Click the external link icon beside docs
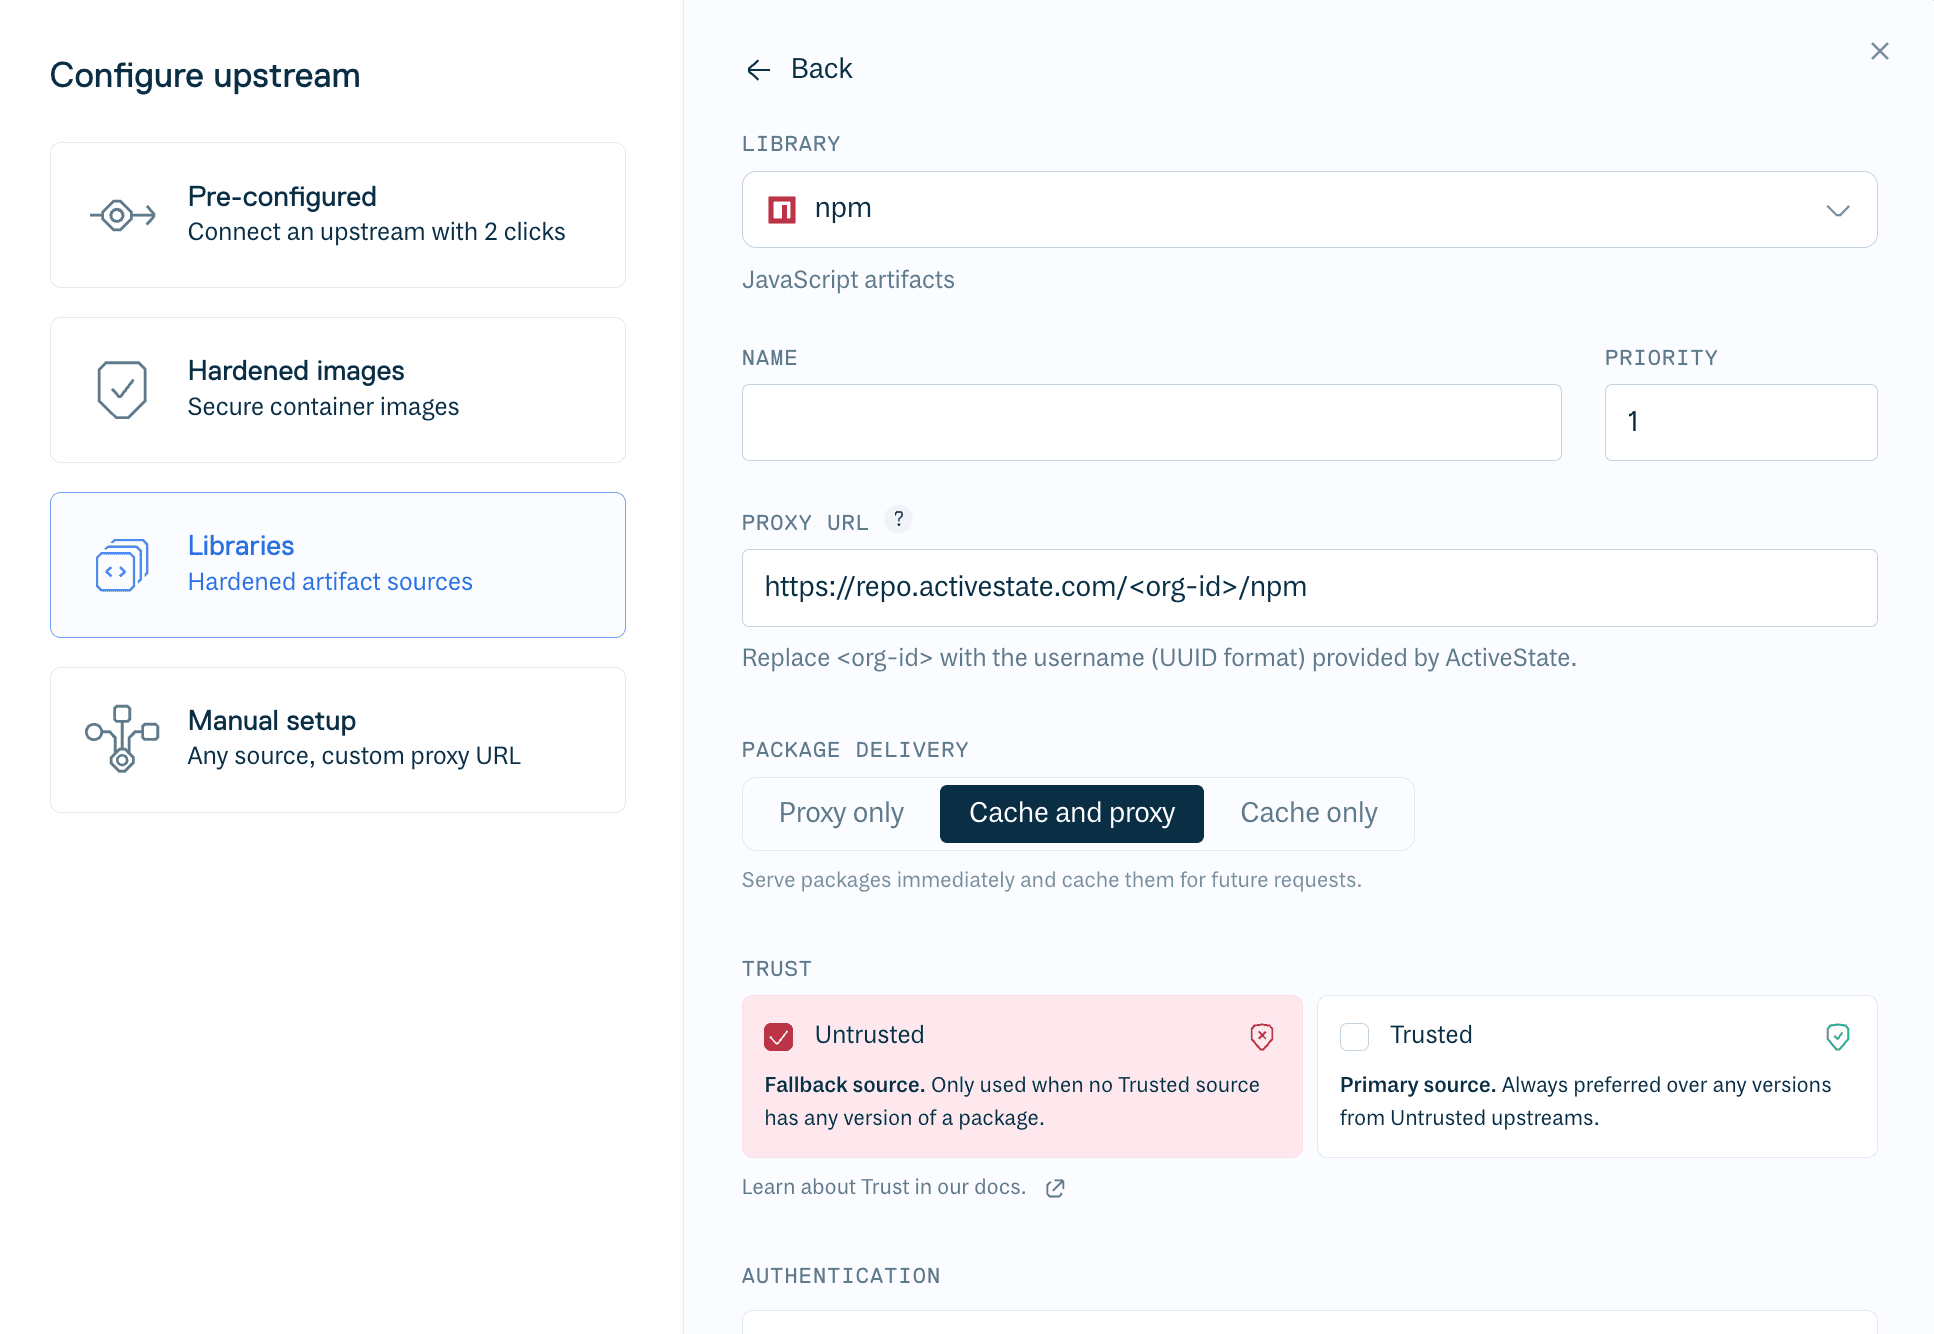The width and height of the screenshot is (1934, 1334). click(x=1055, y=1188)
